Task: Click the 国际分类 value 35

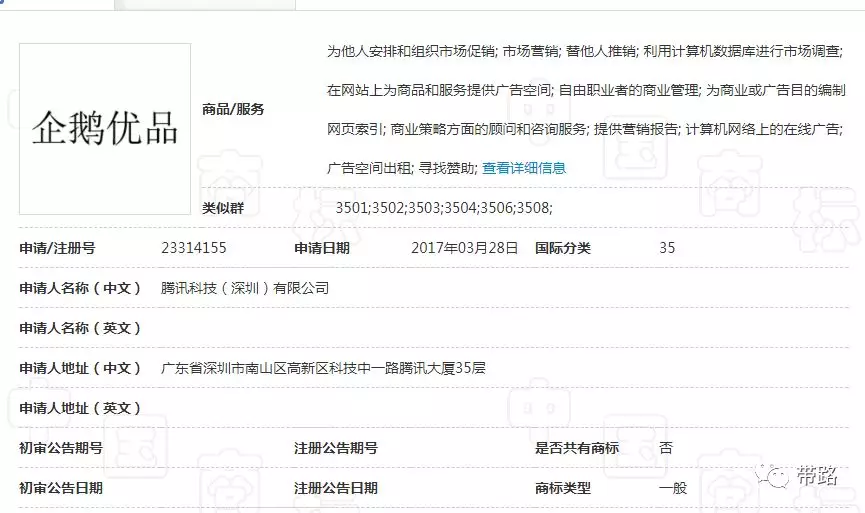Action: (667, 248)
